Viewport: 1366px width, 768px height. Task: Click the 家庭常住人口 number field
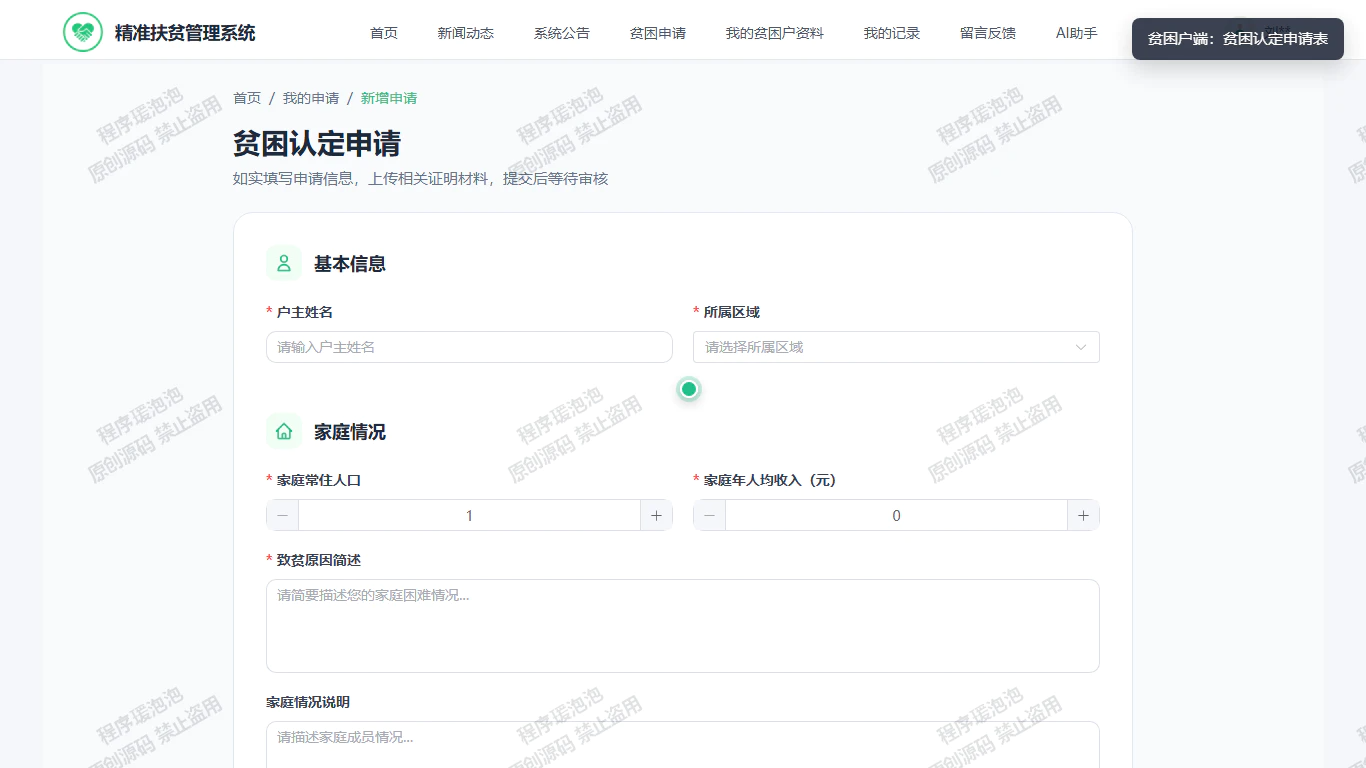point(469,515)
